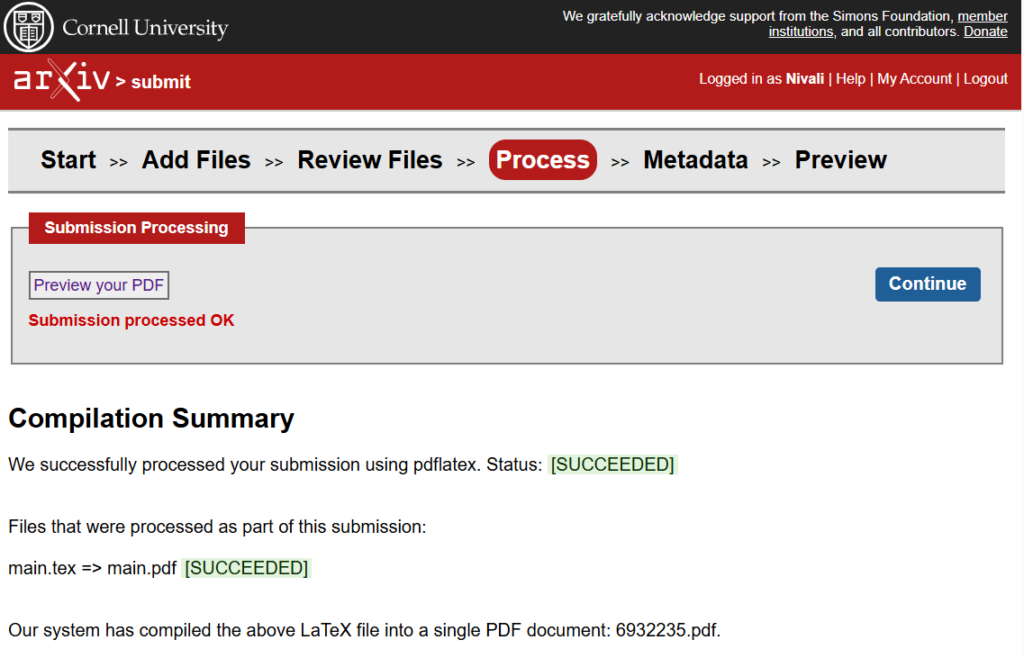Switch to the Preview step
The width and height of the screenshot is (1024, 658).
point(840,160)
